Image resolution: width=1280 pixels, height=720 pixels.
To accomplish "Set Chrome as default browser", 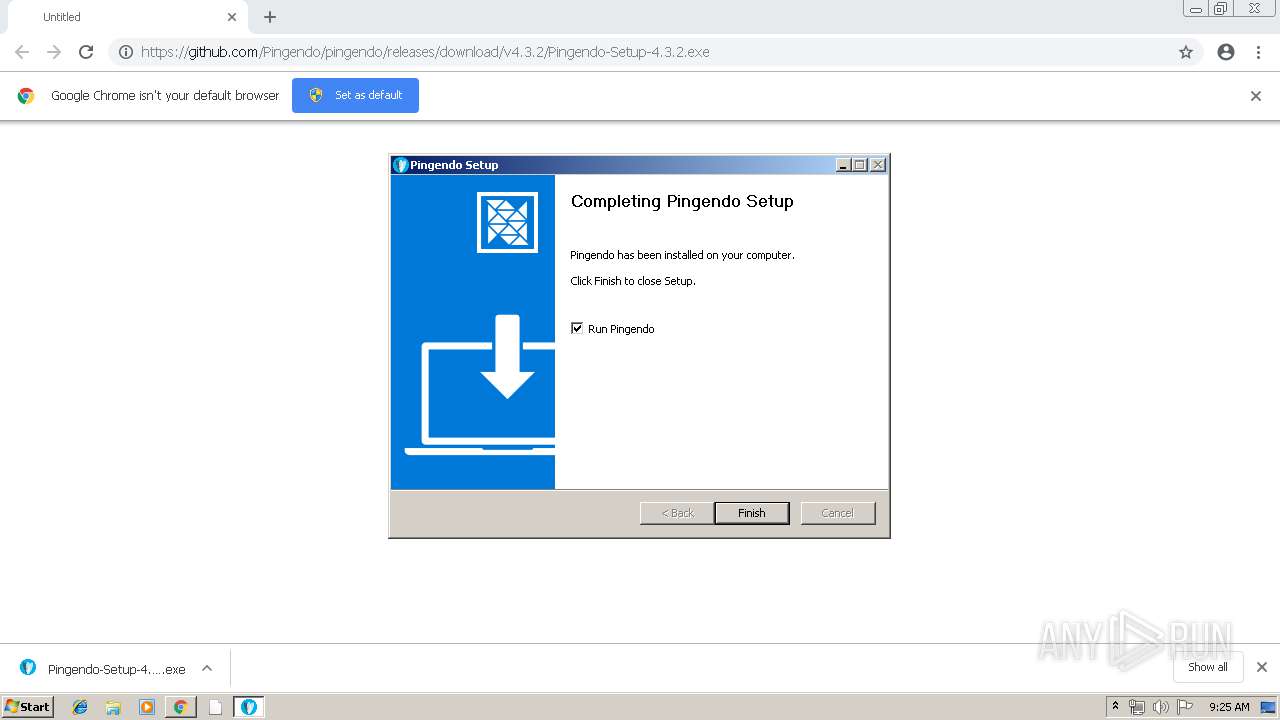I will [x=355, y=95].
